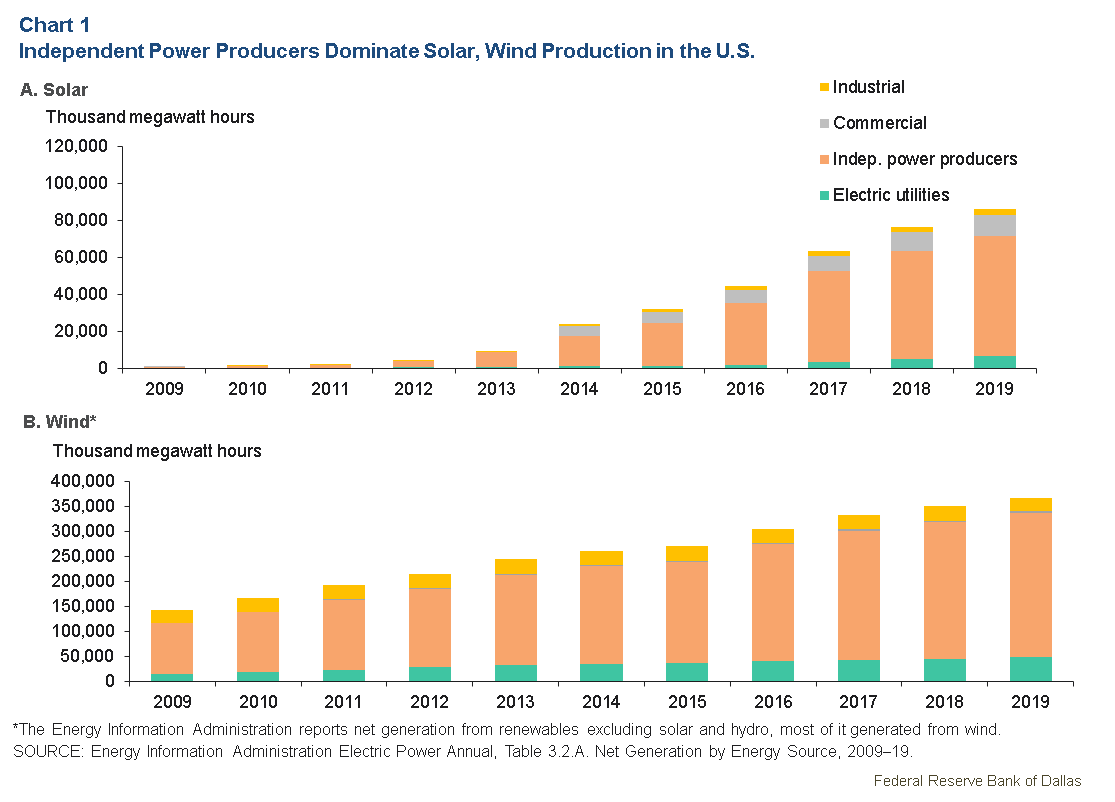Screen dimensions: 1115x802
Task: Click the solar axis value 40,000
Action: coord(81,294)
